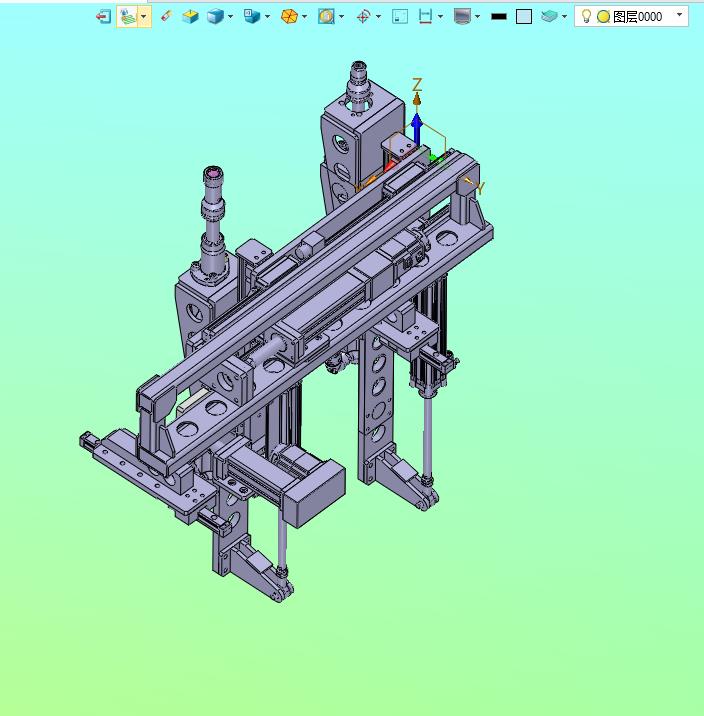Click the green Y axis handle
Screen dimensions: 704x716
[x=433, y=159]
